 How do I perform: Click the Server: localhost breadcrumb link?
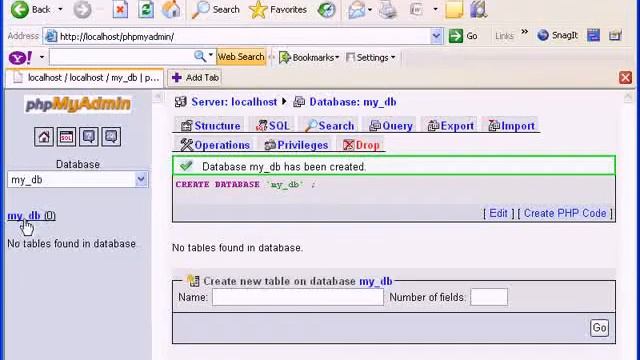tap(234, 102)
